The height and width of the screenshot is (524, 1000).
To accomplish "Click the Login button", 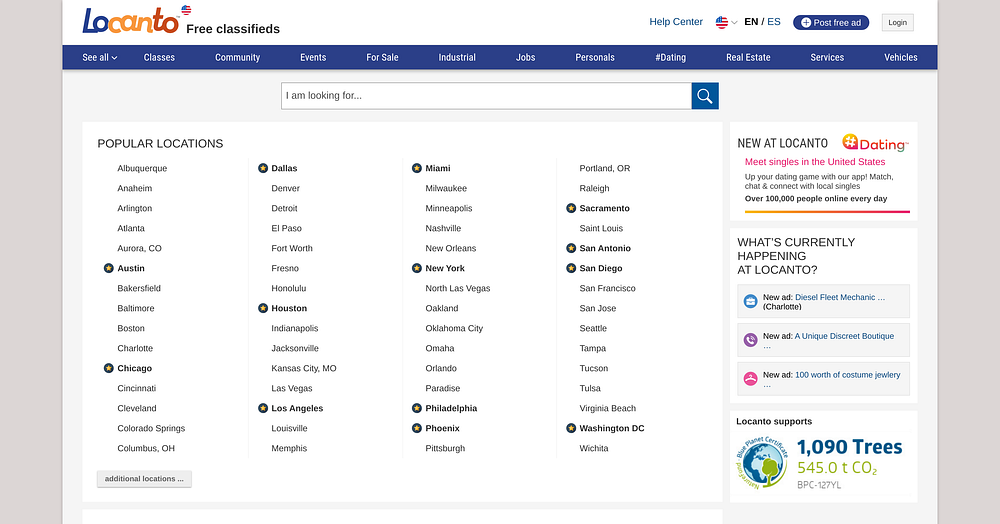I will 897,22.
